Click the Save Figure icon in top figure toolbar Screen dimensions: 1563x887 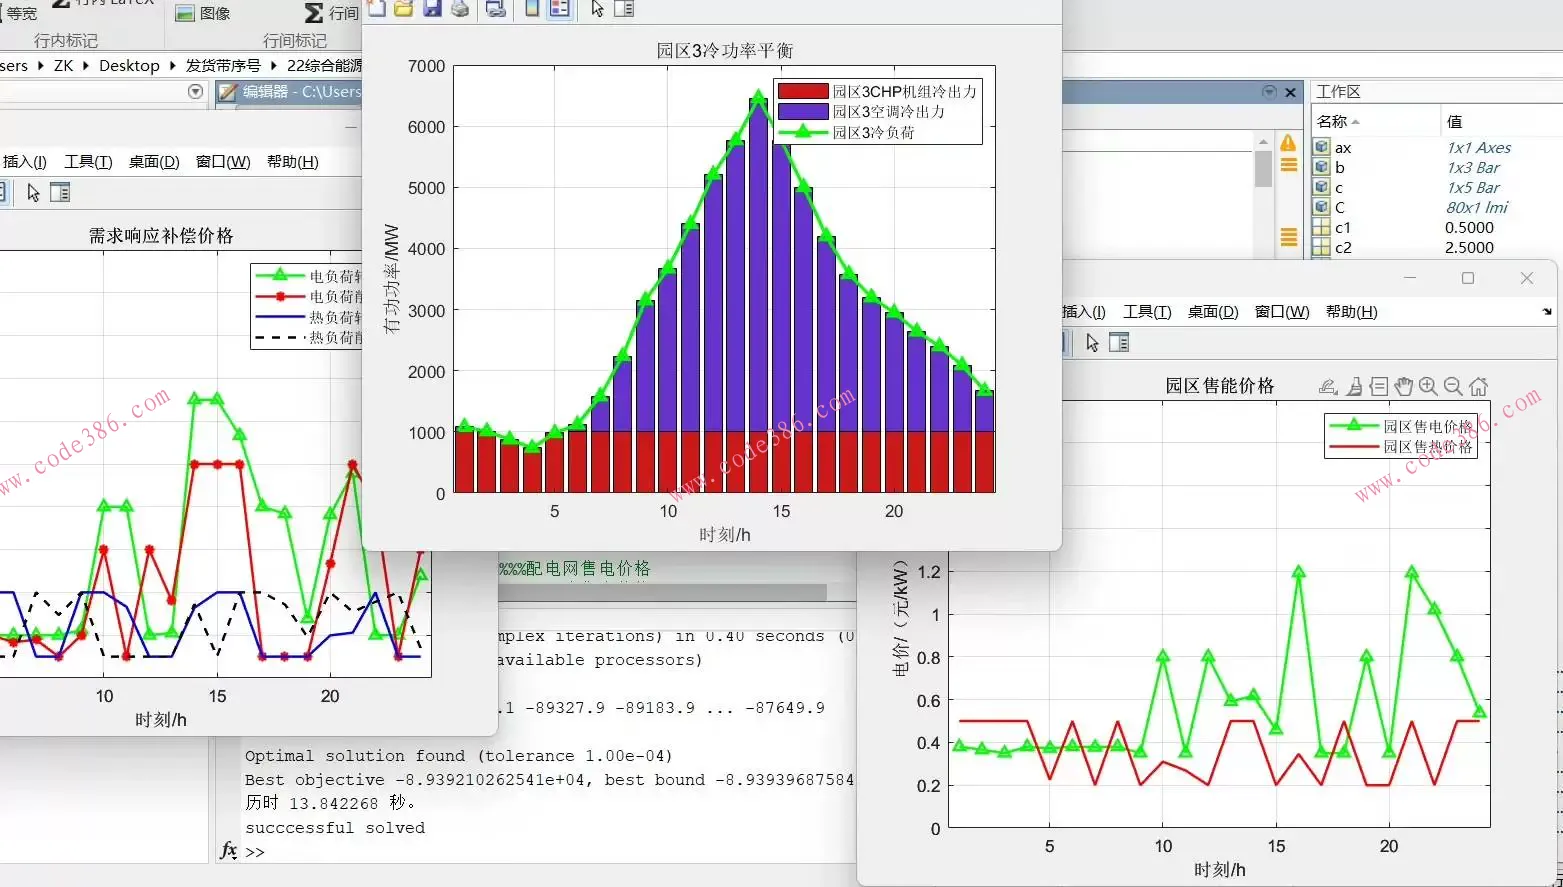(x=432, y=9)
